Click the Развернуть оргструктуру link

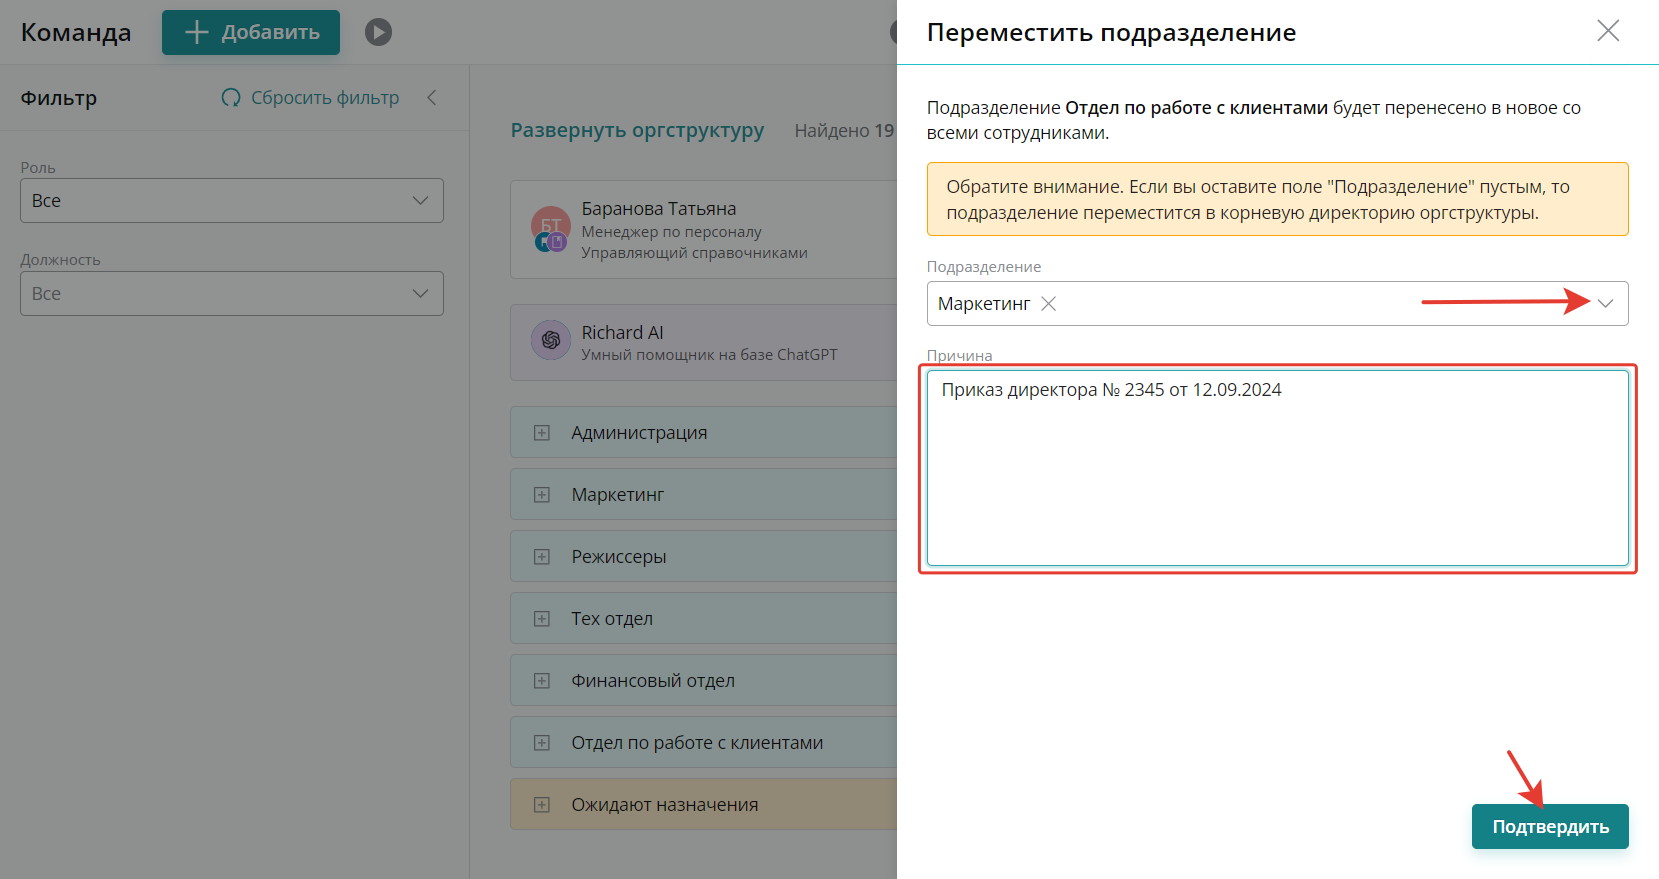[x=637, y=131]
